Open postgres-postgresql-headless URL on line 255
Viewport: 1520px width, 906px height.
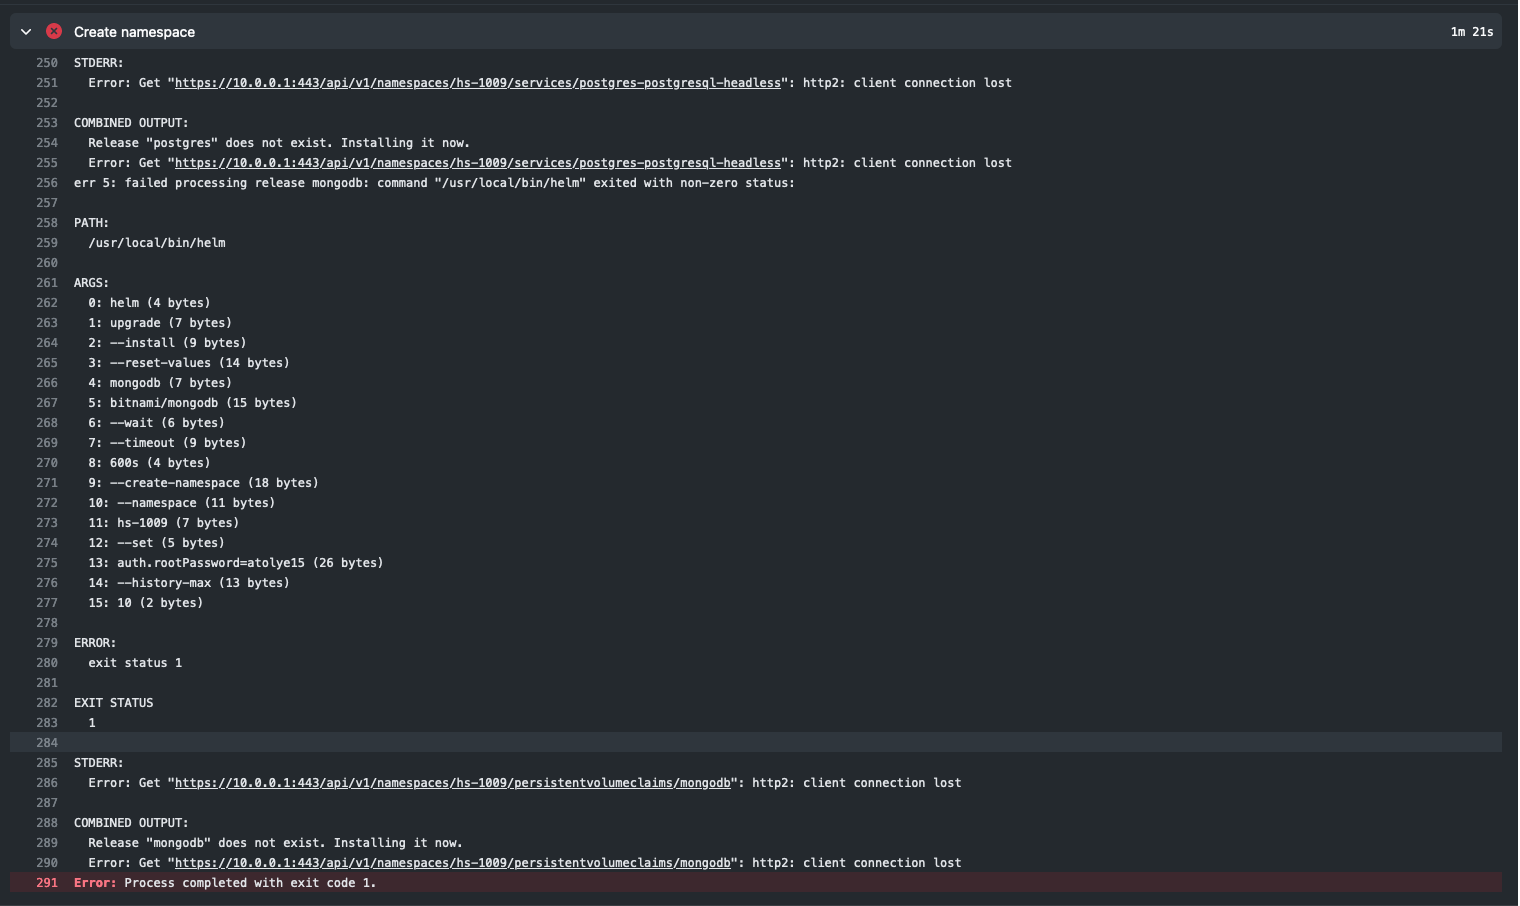pyautogui.click(x=478, y=163)
